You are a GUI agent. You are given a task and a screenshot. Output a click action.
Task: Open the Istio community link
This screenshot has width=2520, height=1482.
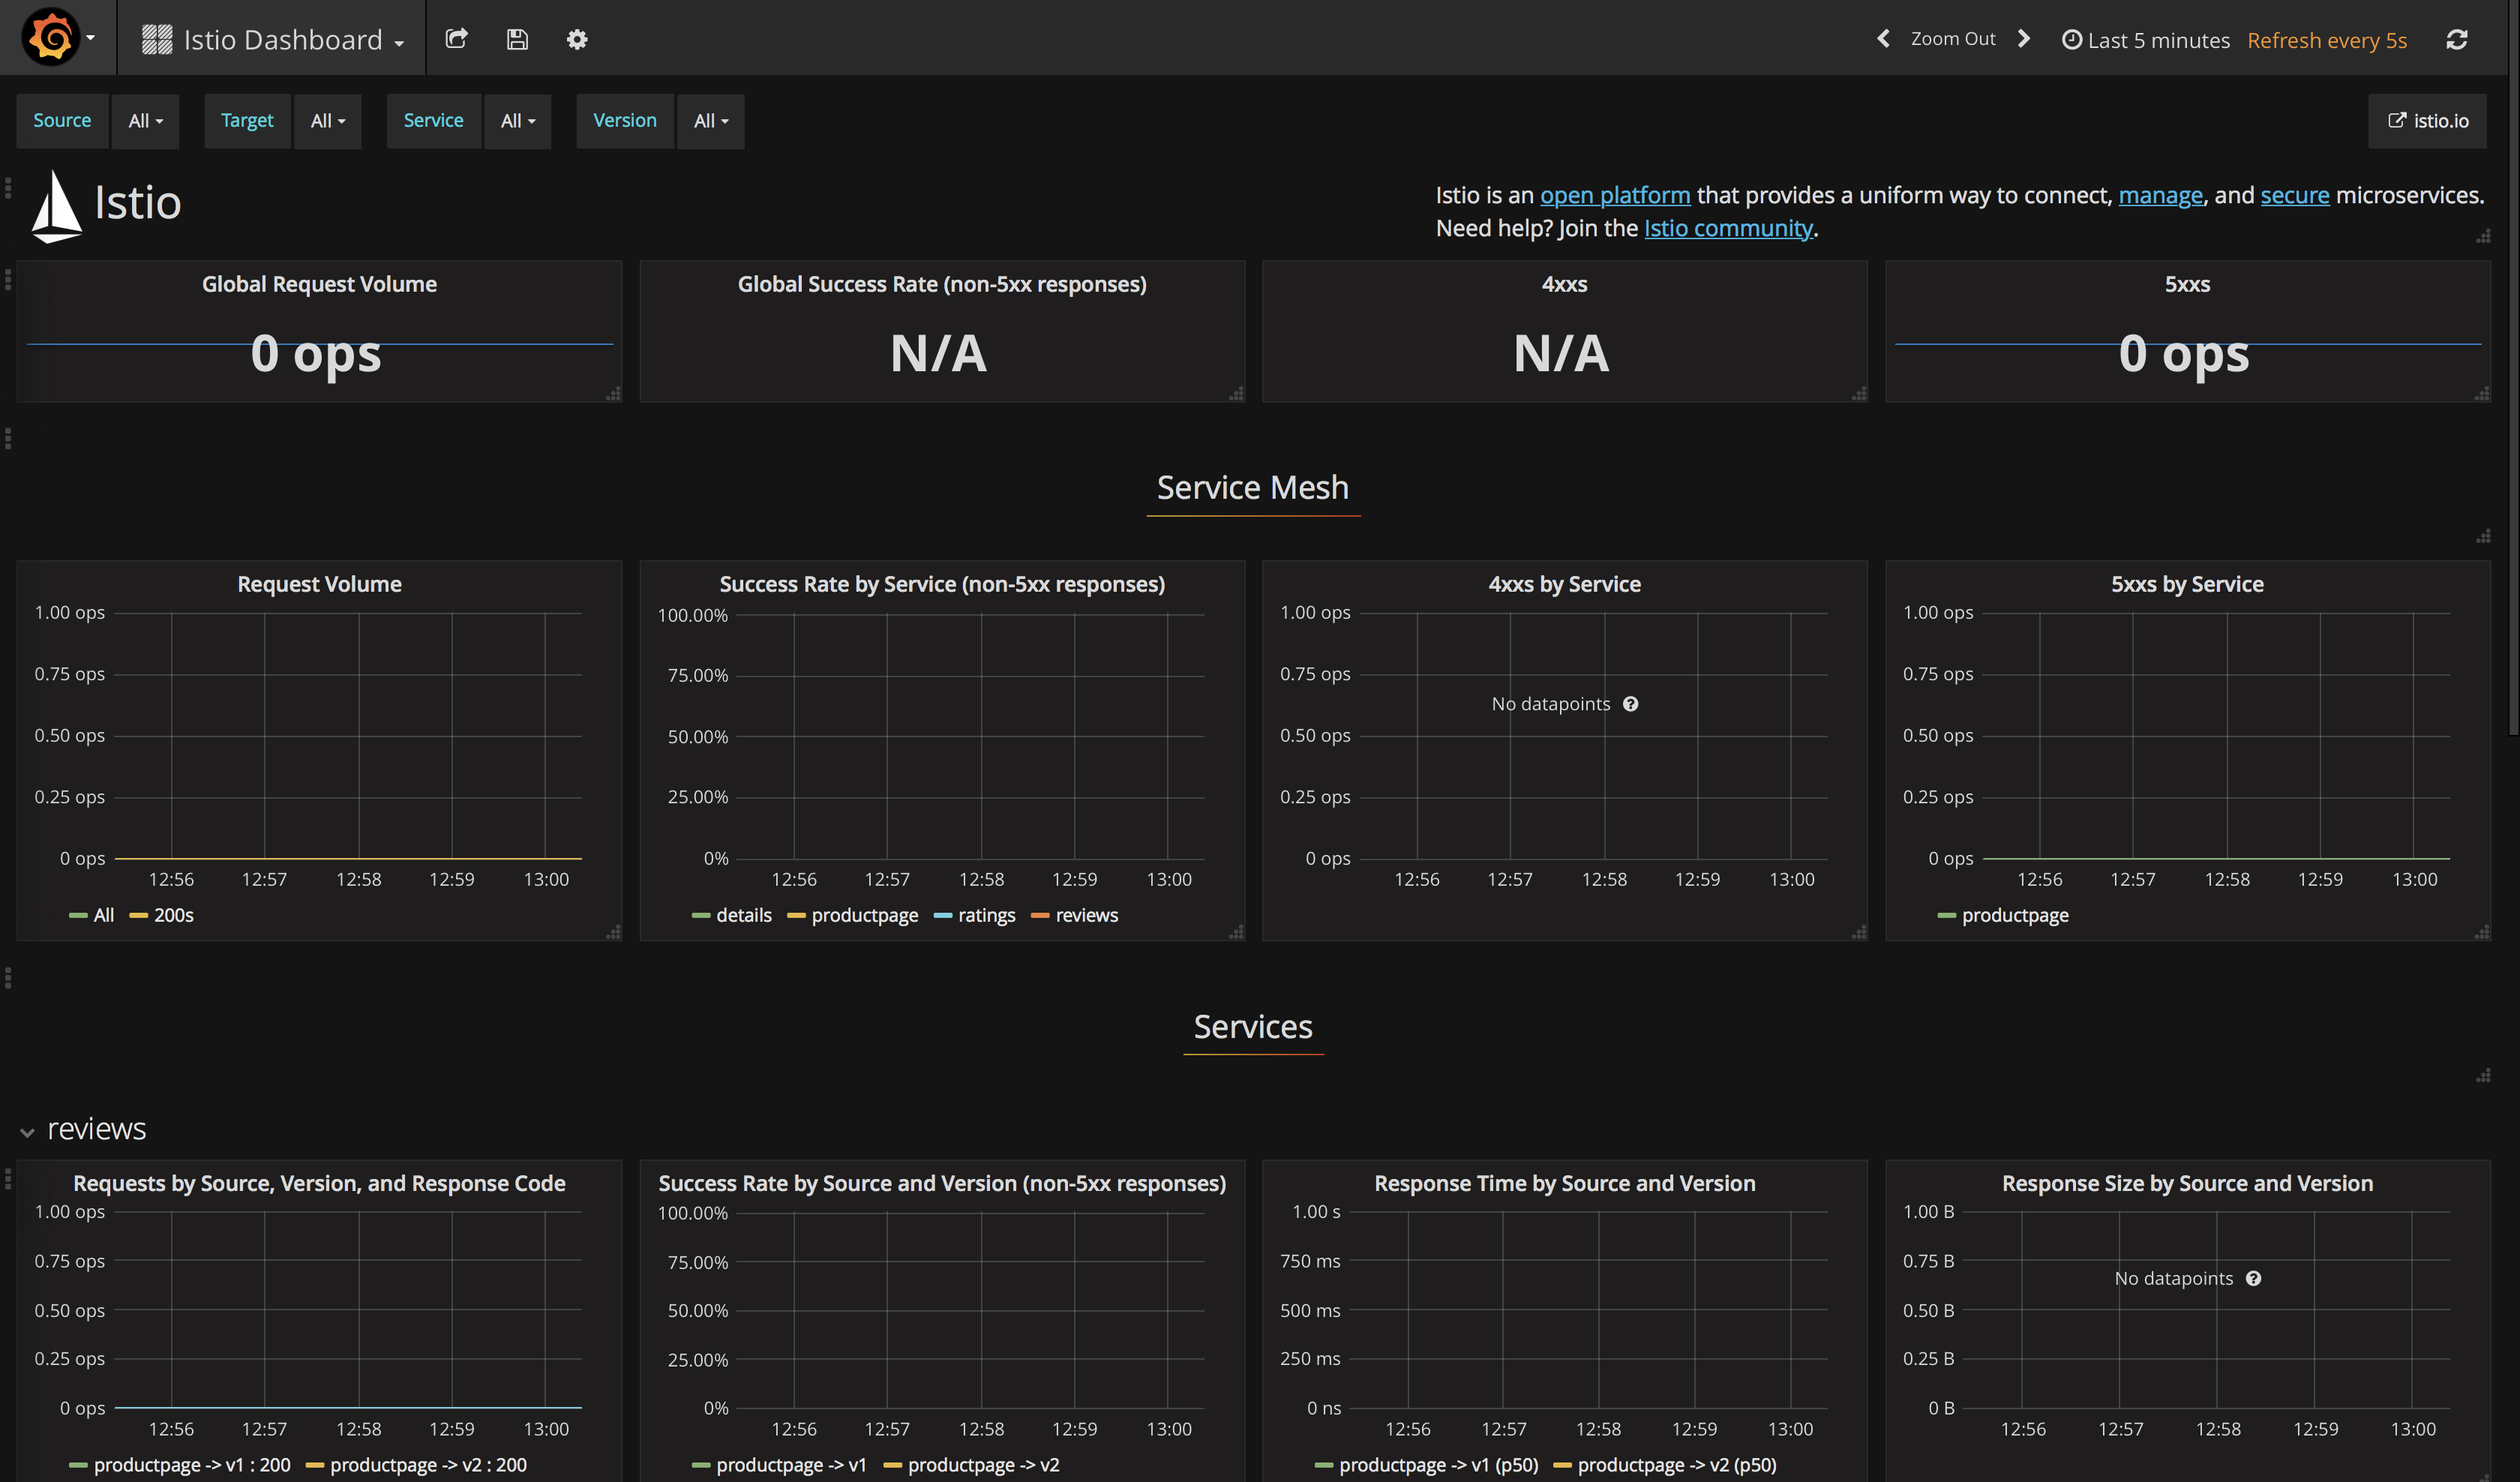tap(1727, 229)
